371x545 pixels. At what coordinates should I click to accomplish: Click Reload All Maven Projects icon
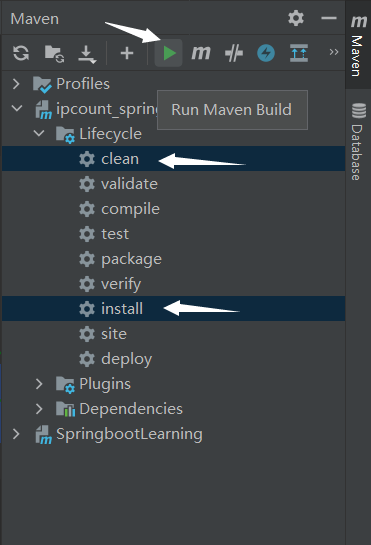click(x=21, y=53)
